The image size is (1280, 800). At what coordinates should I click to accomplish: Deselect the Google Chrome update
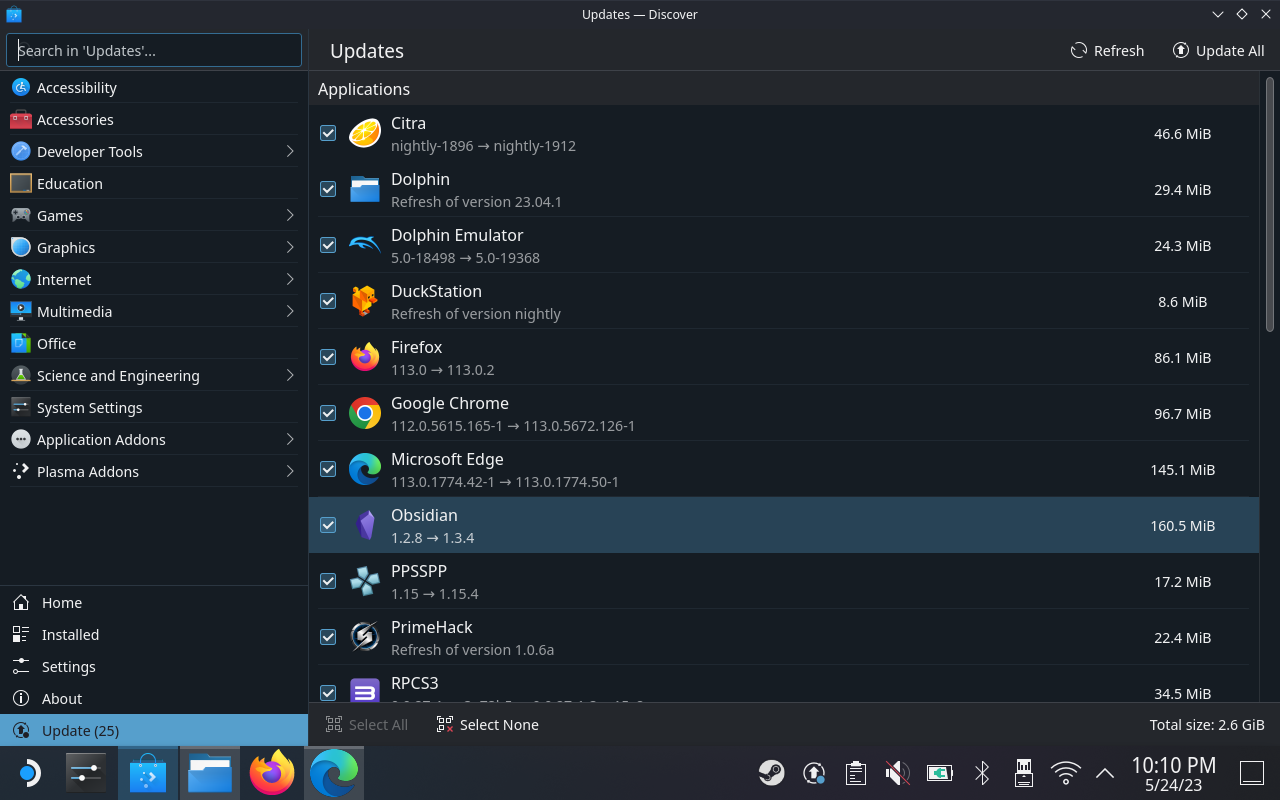click(x=328, y=412)
